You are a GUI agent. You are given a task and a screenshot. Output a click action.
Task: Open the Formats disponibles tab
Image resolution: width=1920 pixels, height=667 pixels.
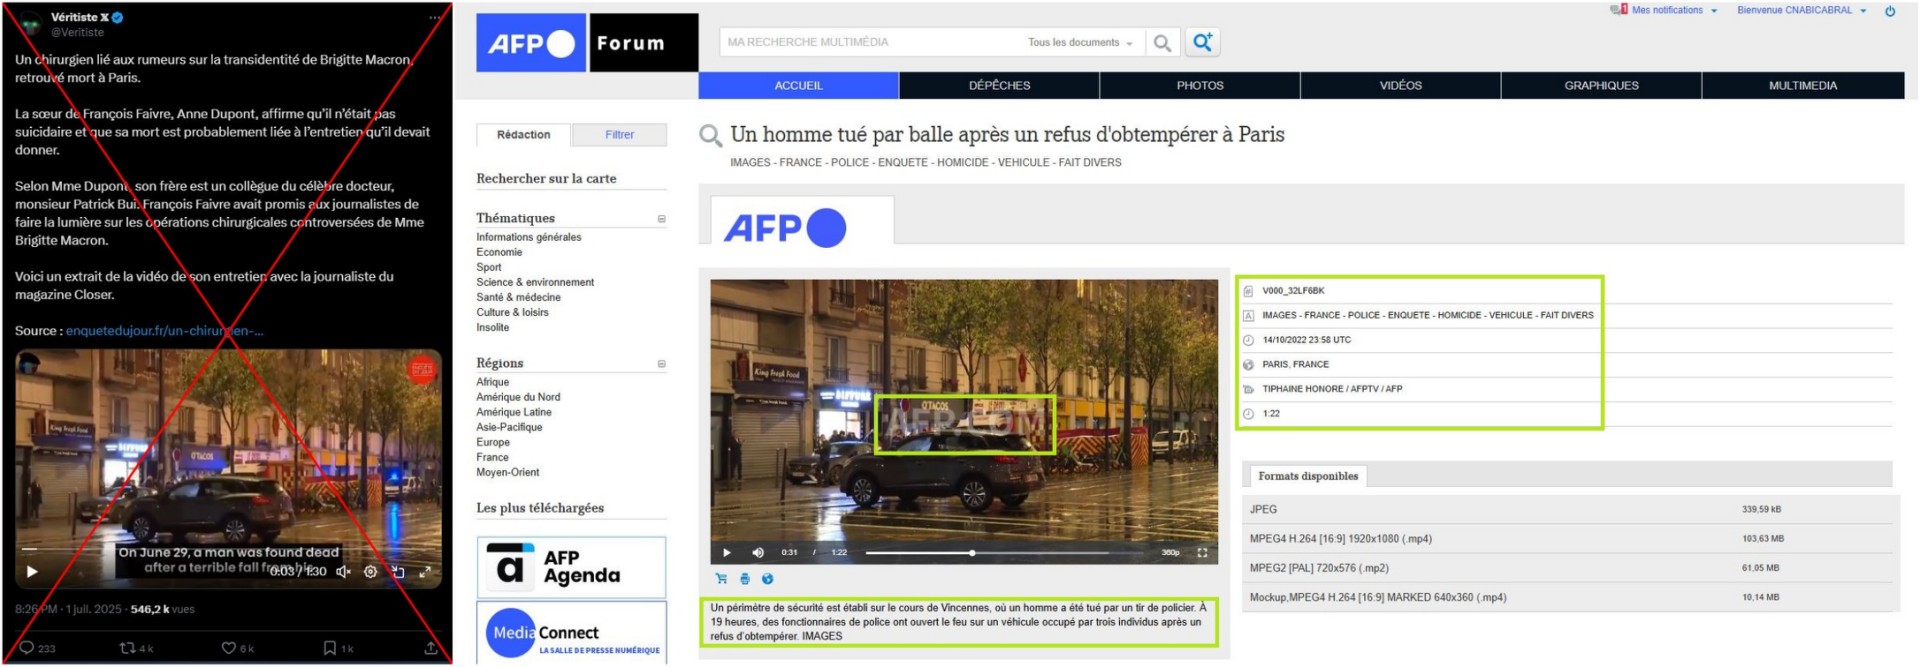1307,476
